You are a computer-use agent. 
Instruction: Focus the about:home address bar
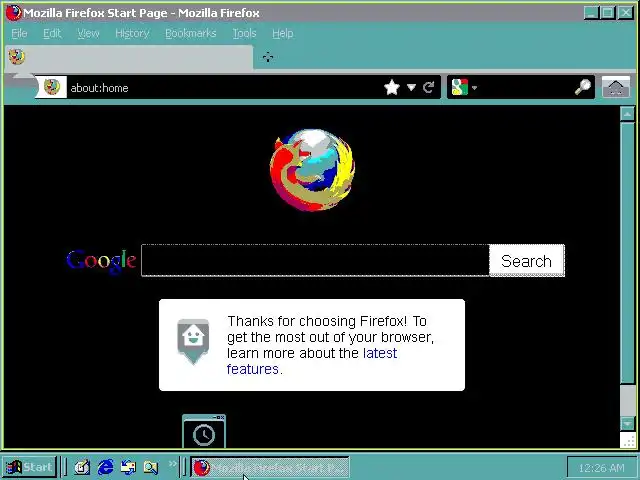click(x=224, y=87)
